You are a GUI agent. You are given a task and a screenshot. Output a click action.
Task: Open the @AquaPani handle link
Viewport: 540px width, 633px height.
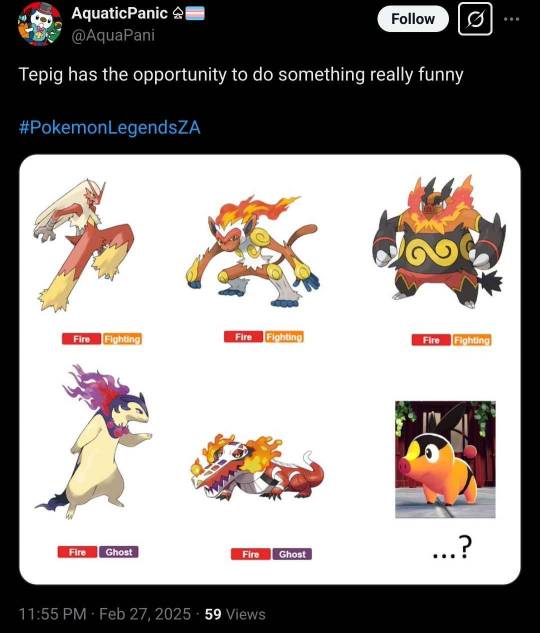[113, 36]
